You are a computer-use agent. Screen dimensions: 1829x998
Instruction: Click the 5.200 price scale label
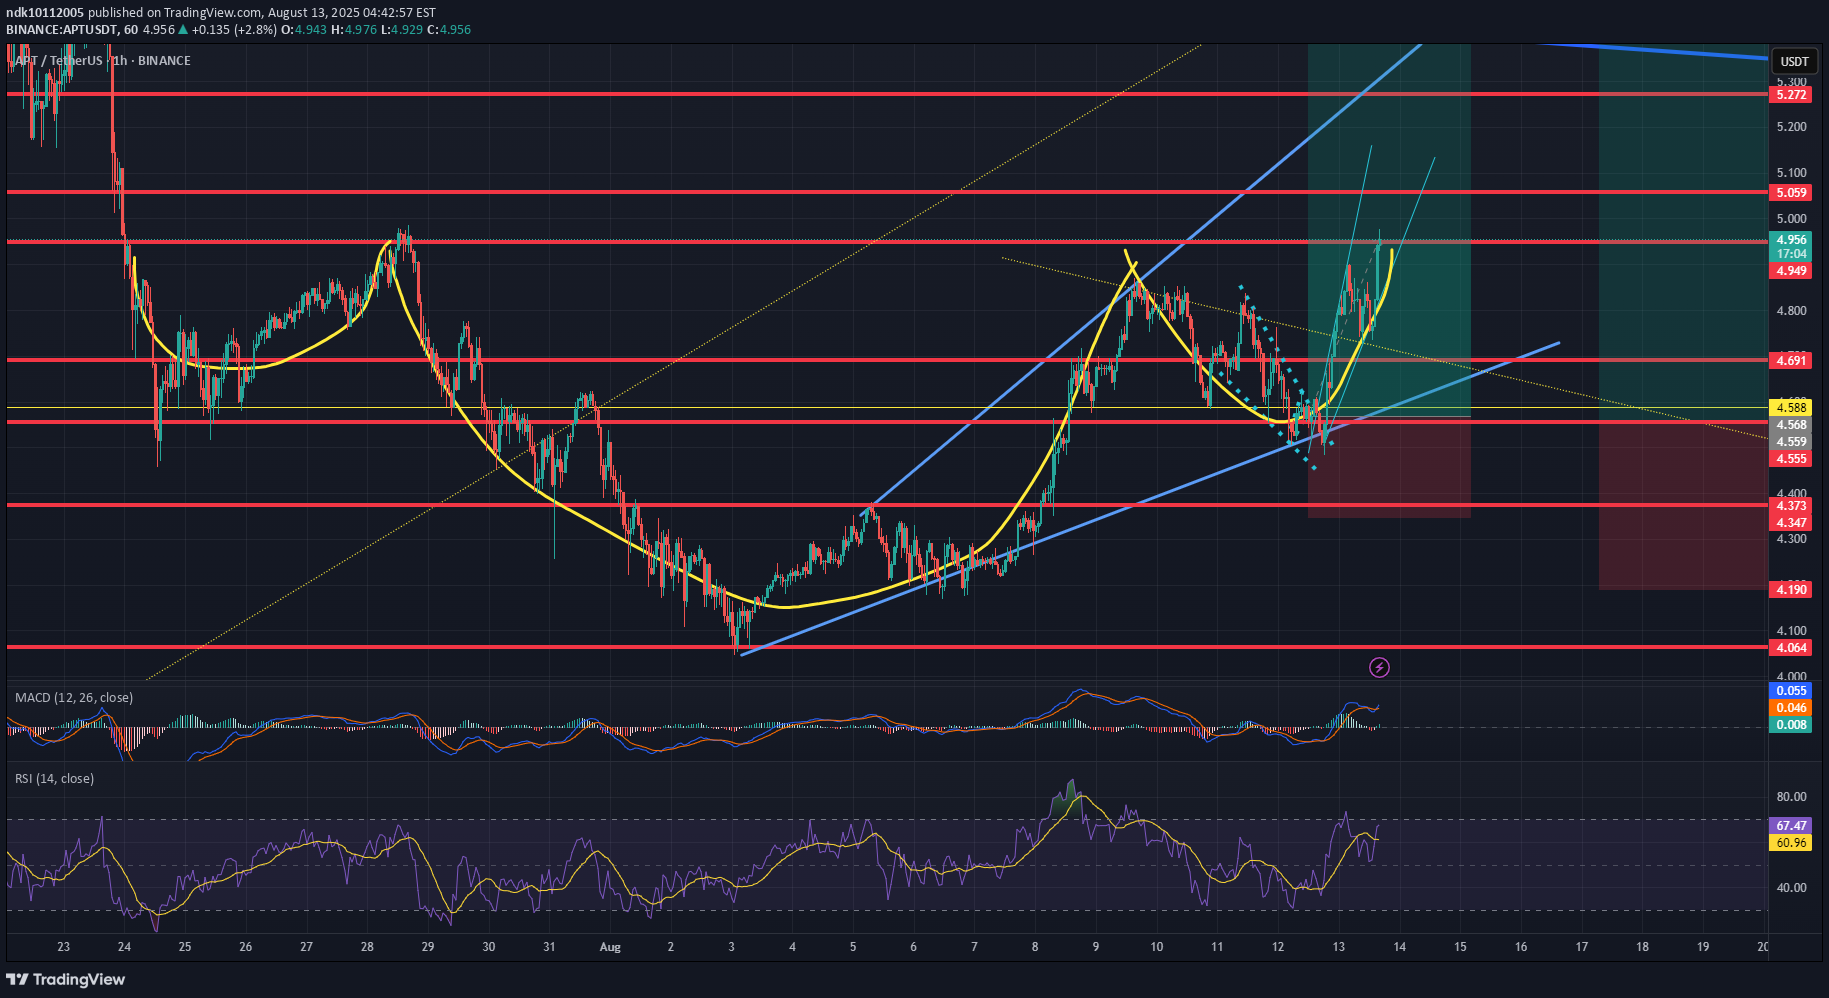(1792, 127)
